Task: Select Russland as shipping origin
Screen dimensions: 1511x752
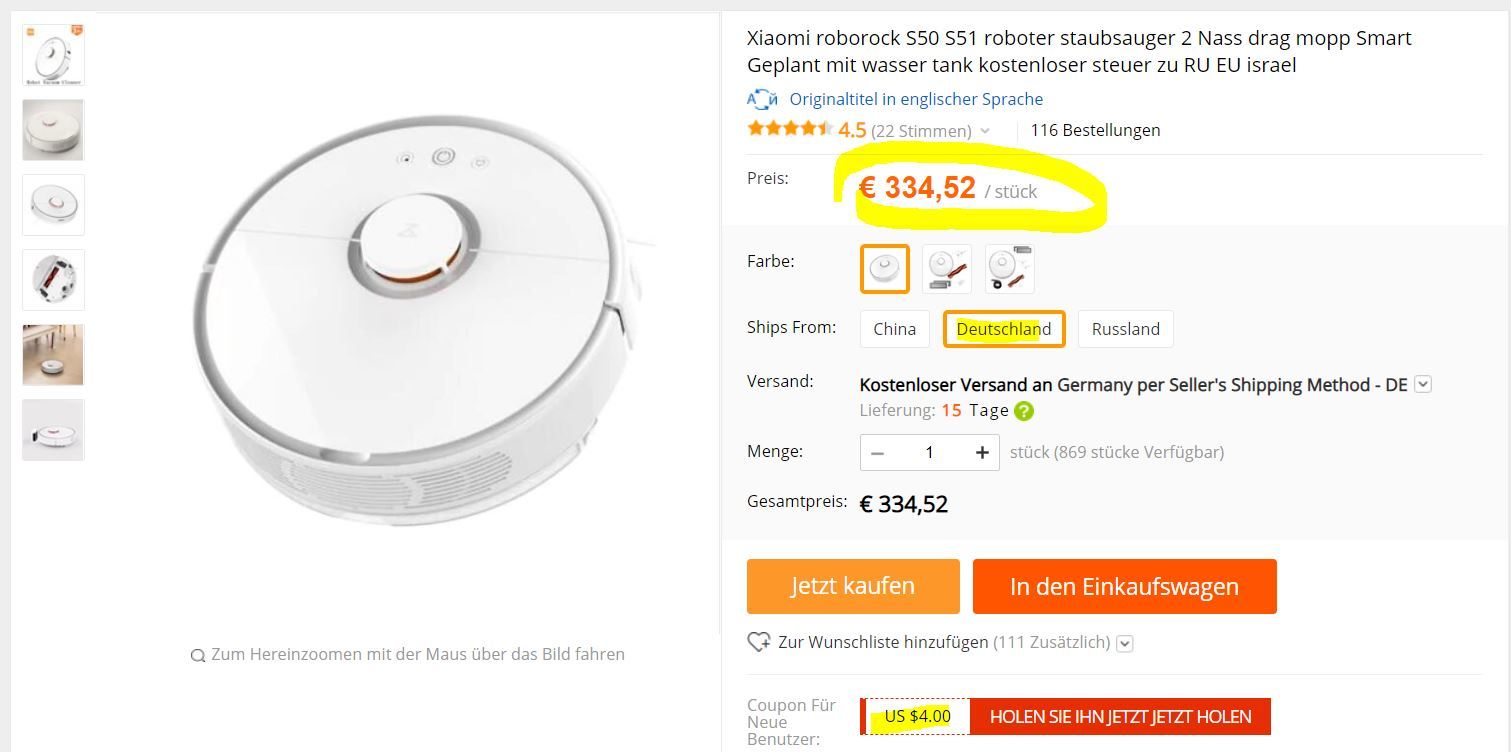Action: click(1125, 329)
